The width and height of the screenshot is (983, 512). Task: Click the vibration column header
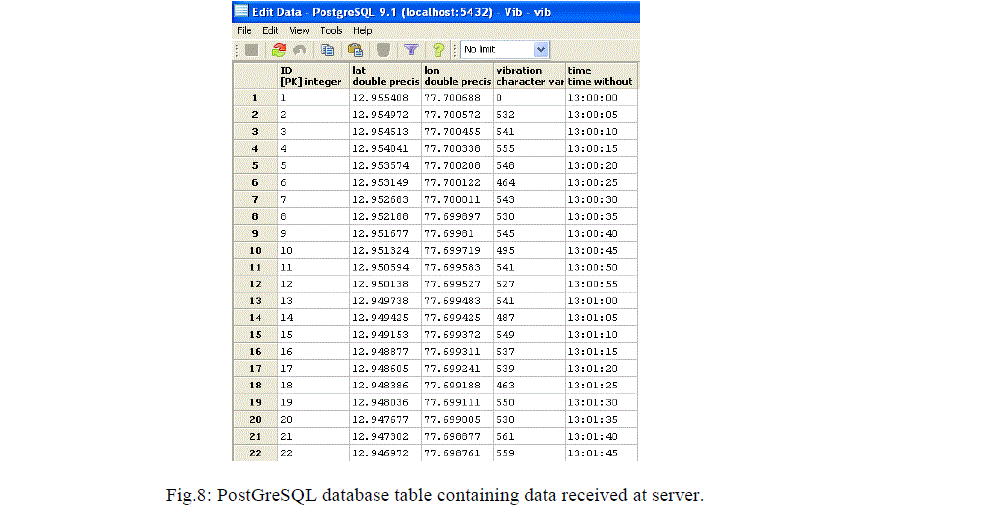[528, 76]
